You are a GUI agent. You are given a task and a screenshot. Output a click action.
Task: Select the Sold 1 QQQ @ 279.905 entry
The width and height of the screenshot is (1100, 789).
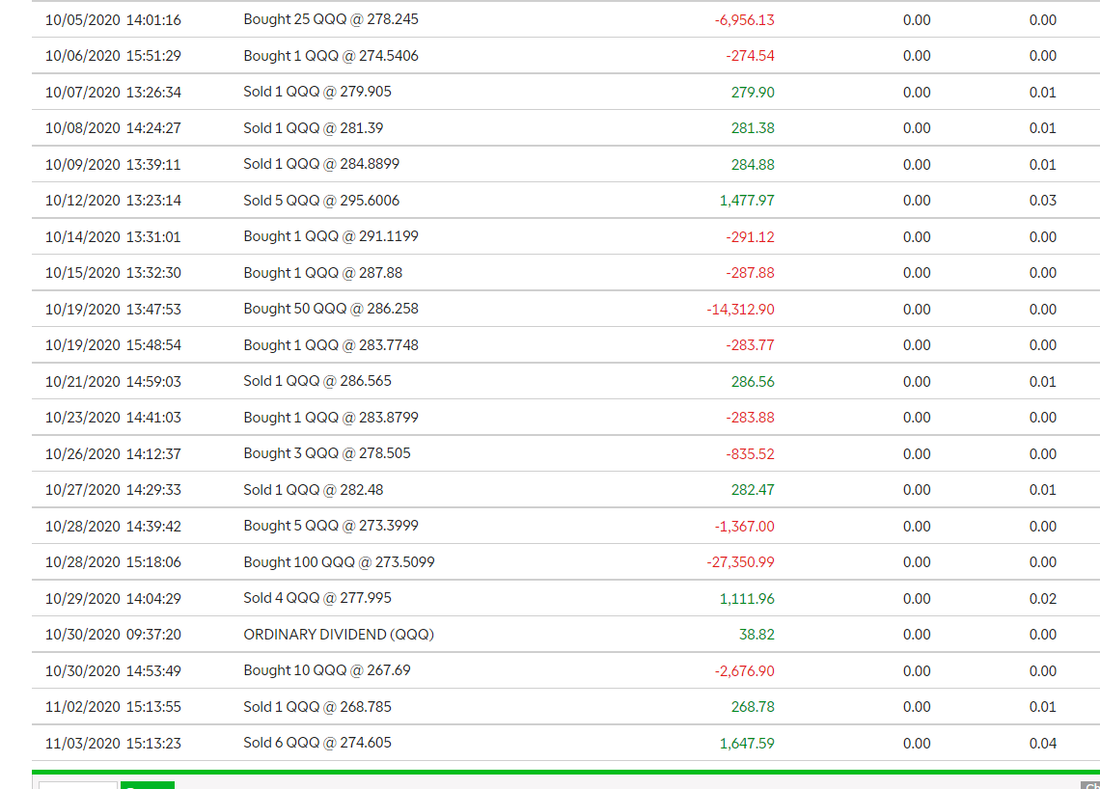tap(320, 91)
